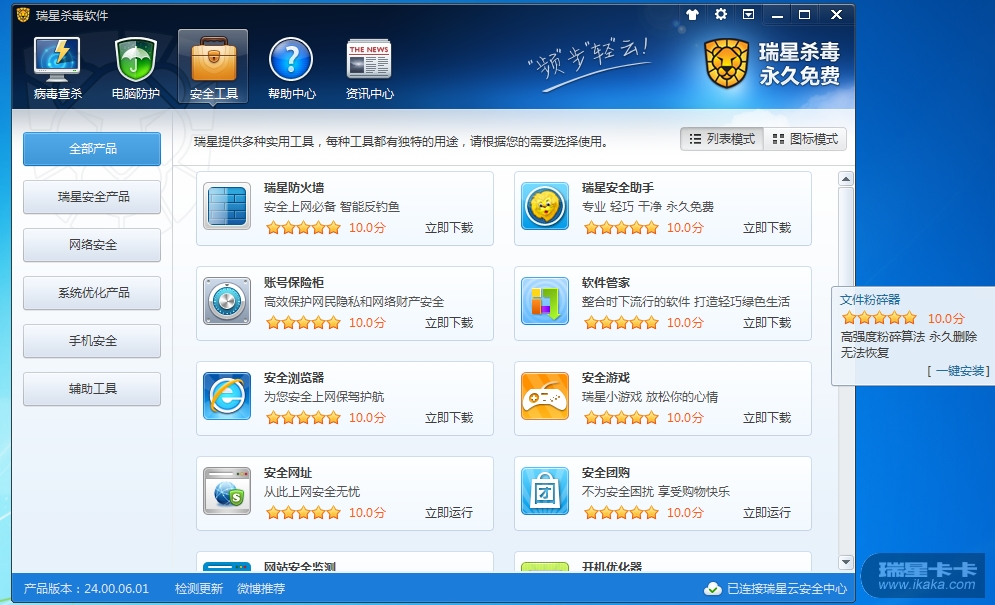Select the 网络安全 category
The width and height of the screenshot is (995, 605).
point(92,245)
